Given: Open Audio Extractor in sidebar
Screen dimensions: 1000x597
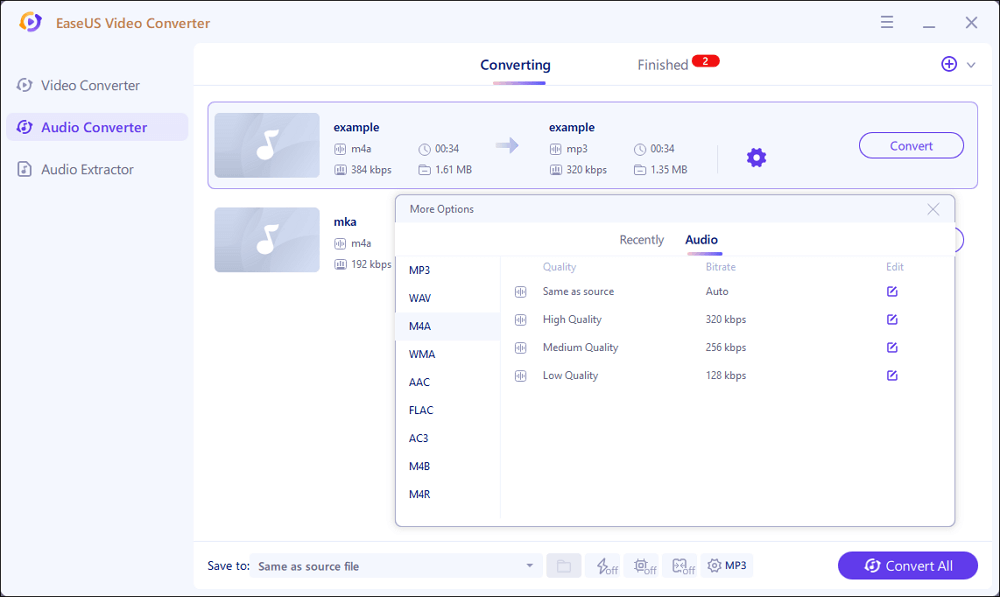Looking at the screenshot, I should 87,170.
